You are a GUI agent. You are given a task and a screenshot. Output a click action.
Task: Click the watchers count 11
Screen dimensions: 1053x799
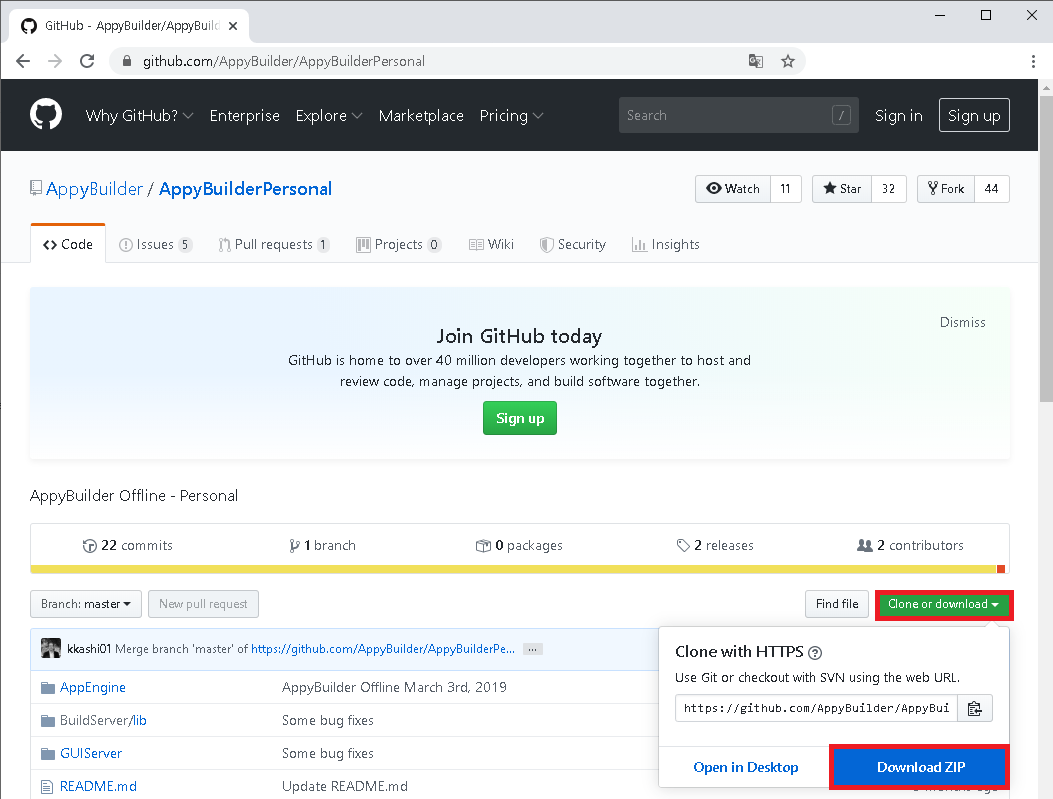[x=786, y=189]
